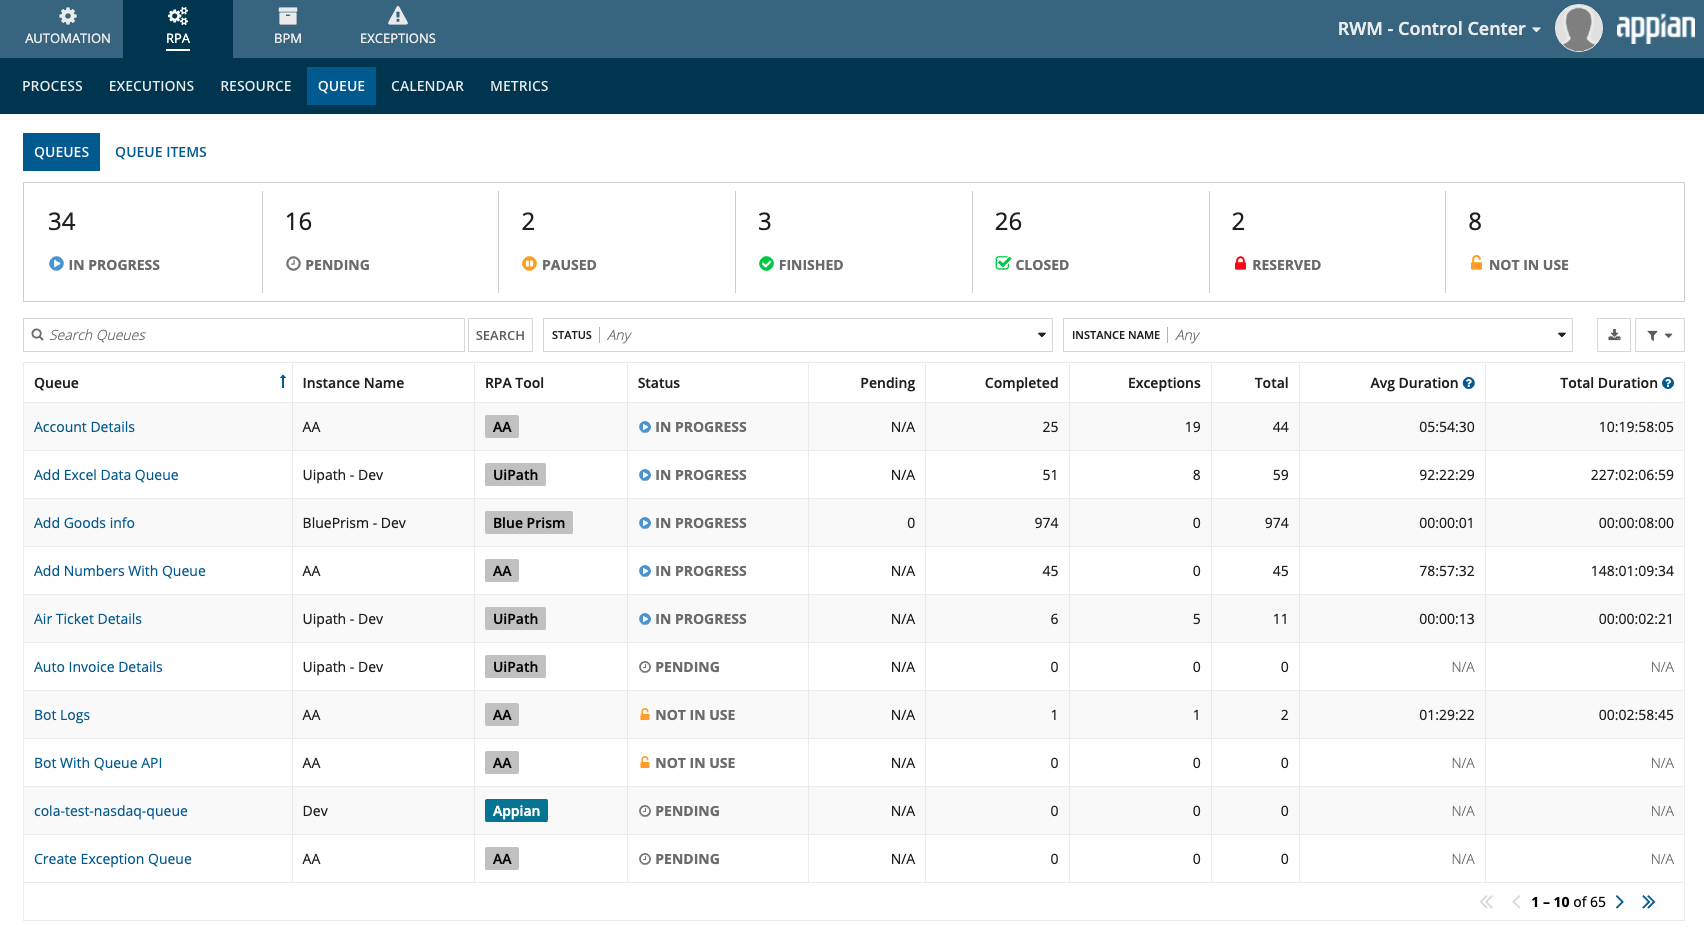Open the Add Numbers With Queue link
The image size is (1704, 930).
click(120, 571)
